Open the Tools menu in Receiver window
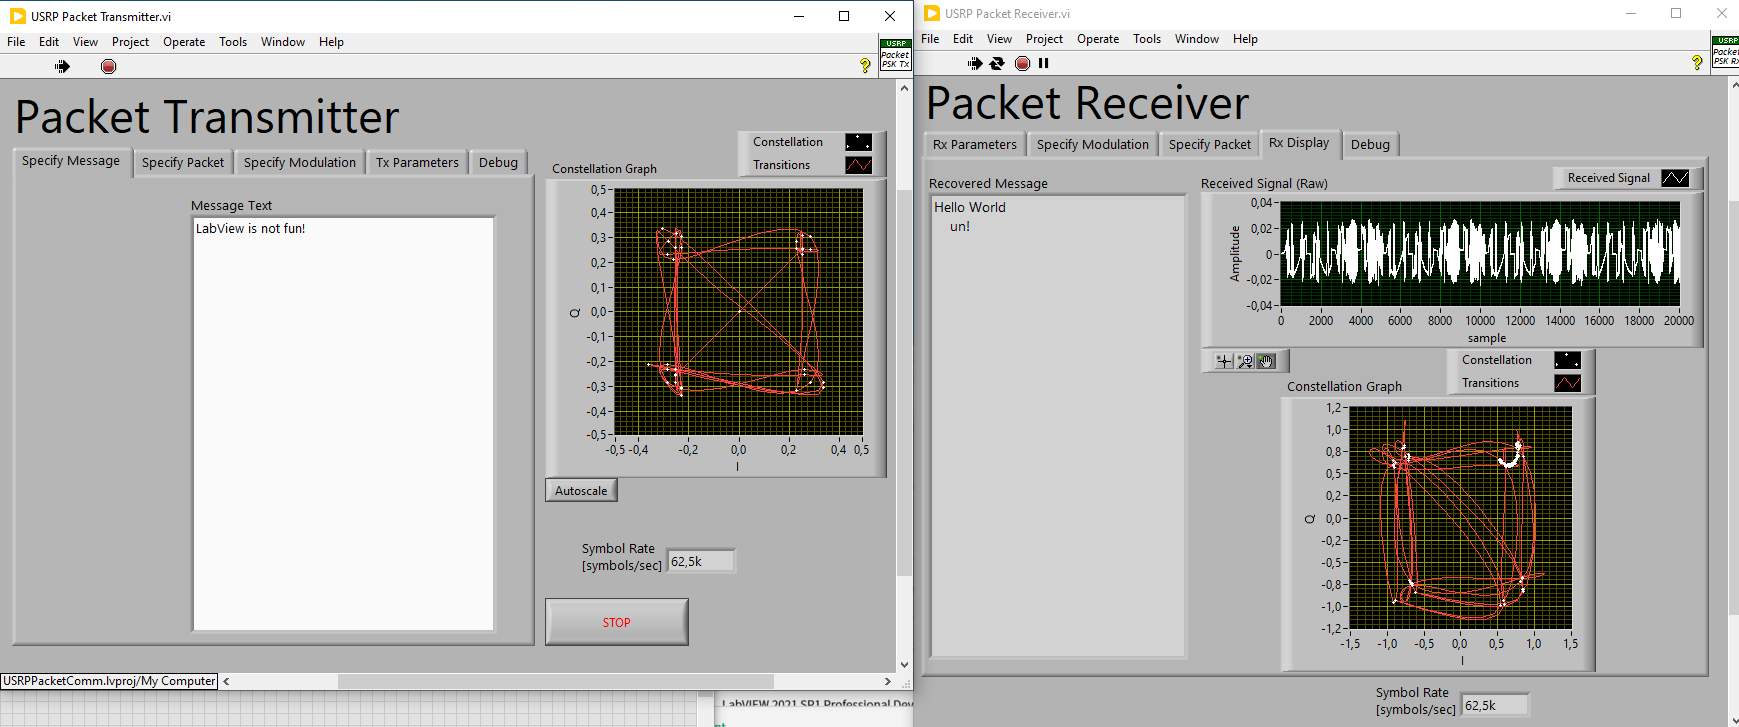This screenshot has width=1739, height=727. pyautogui.click(x=1146, y=39)
